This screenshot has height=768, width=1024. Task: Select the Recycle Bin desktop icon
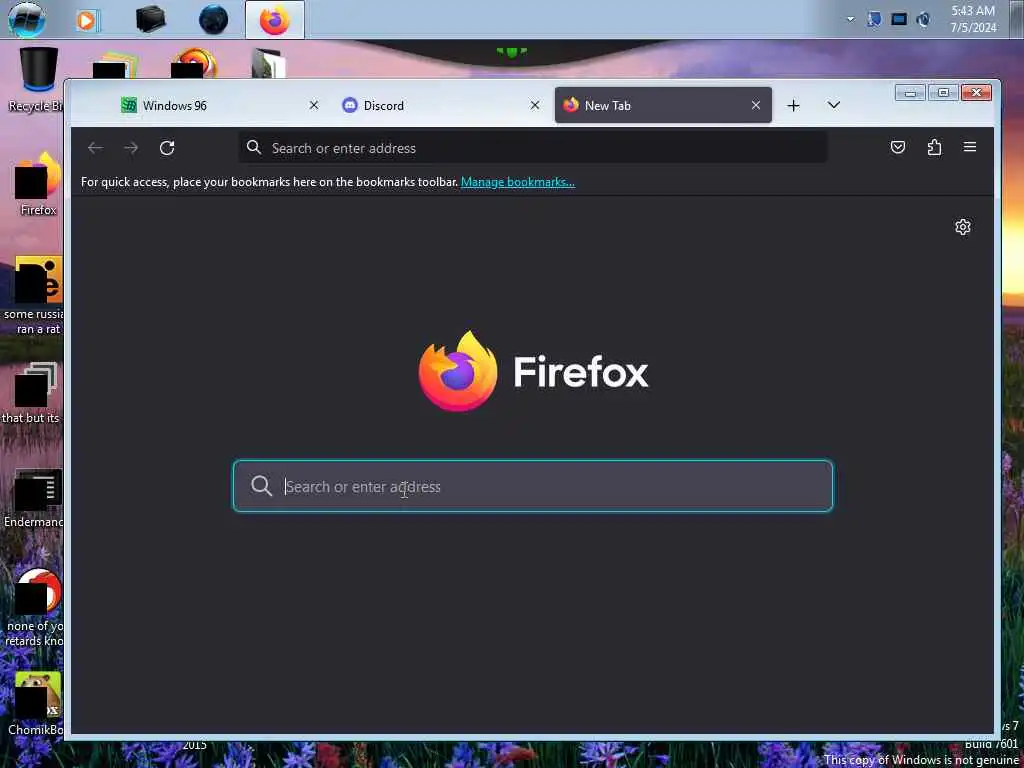click(37, 79)
